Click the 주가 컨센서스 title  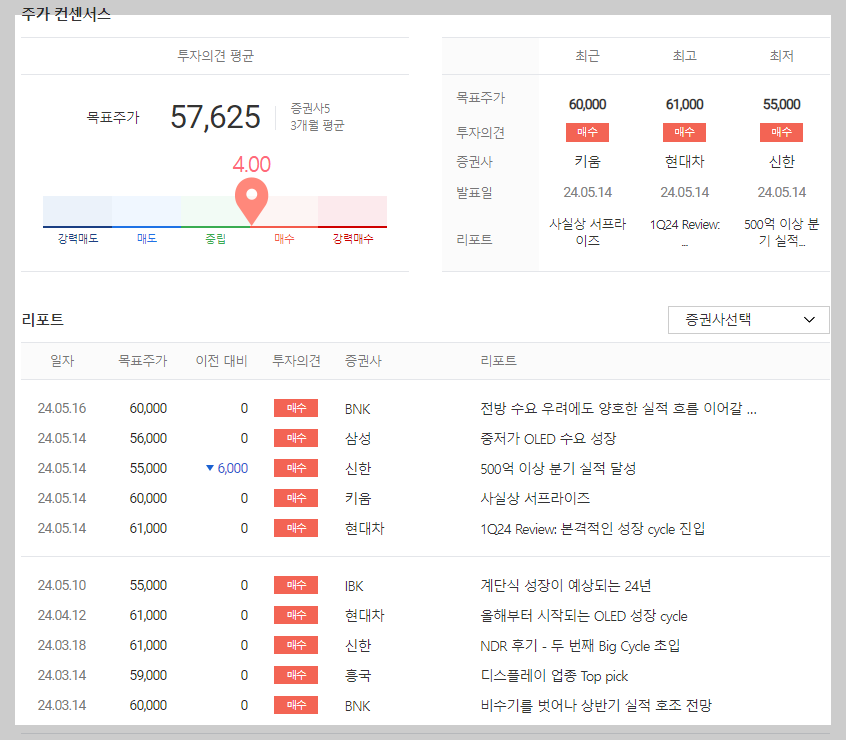point(66,13)
